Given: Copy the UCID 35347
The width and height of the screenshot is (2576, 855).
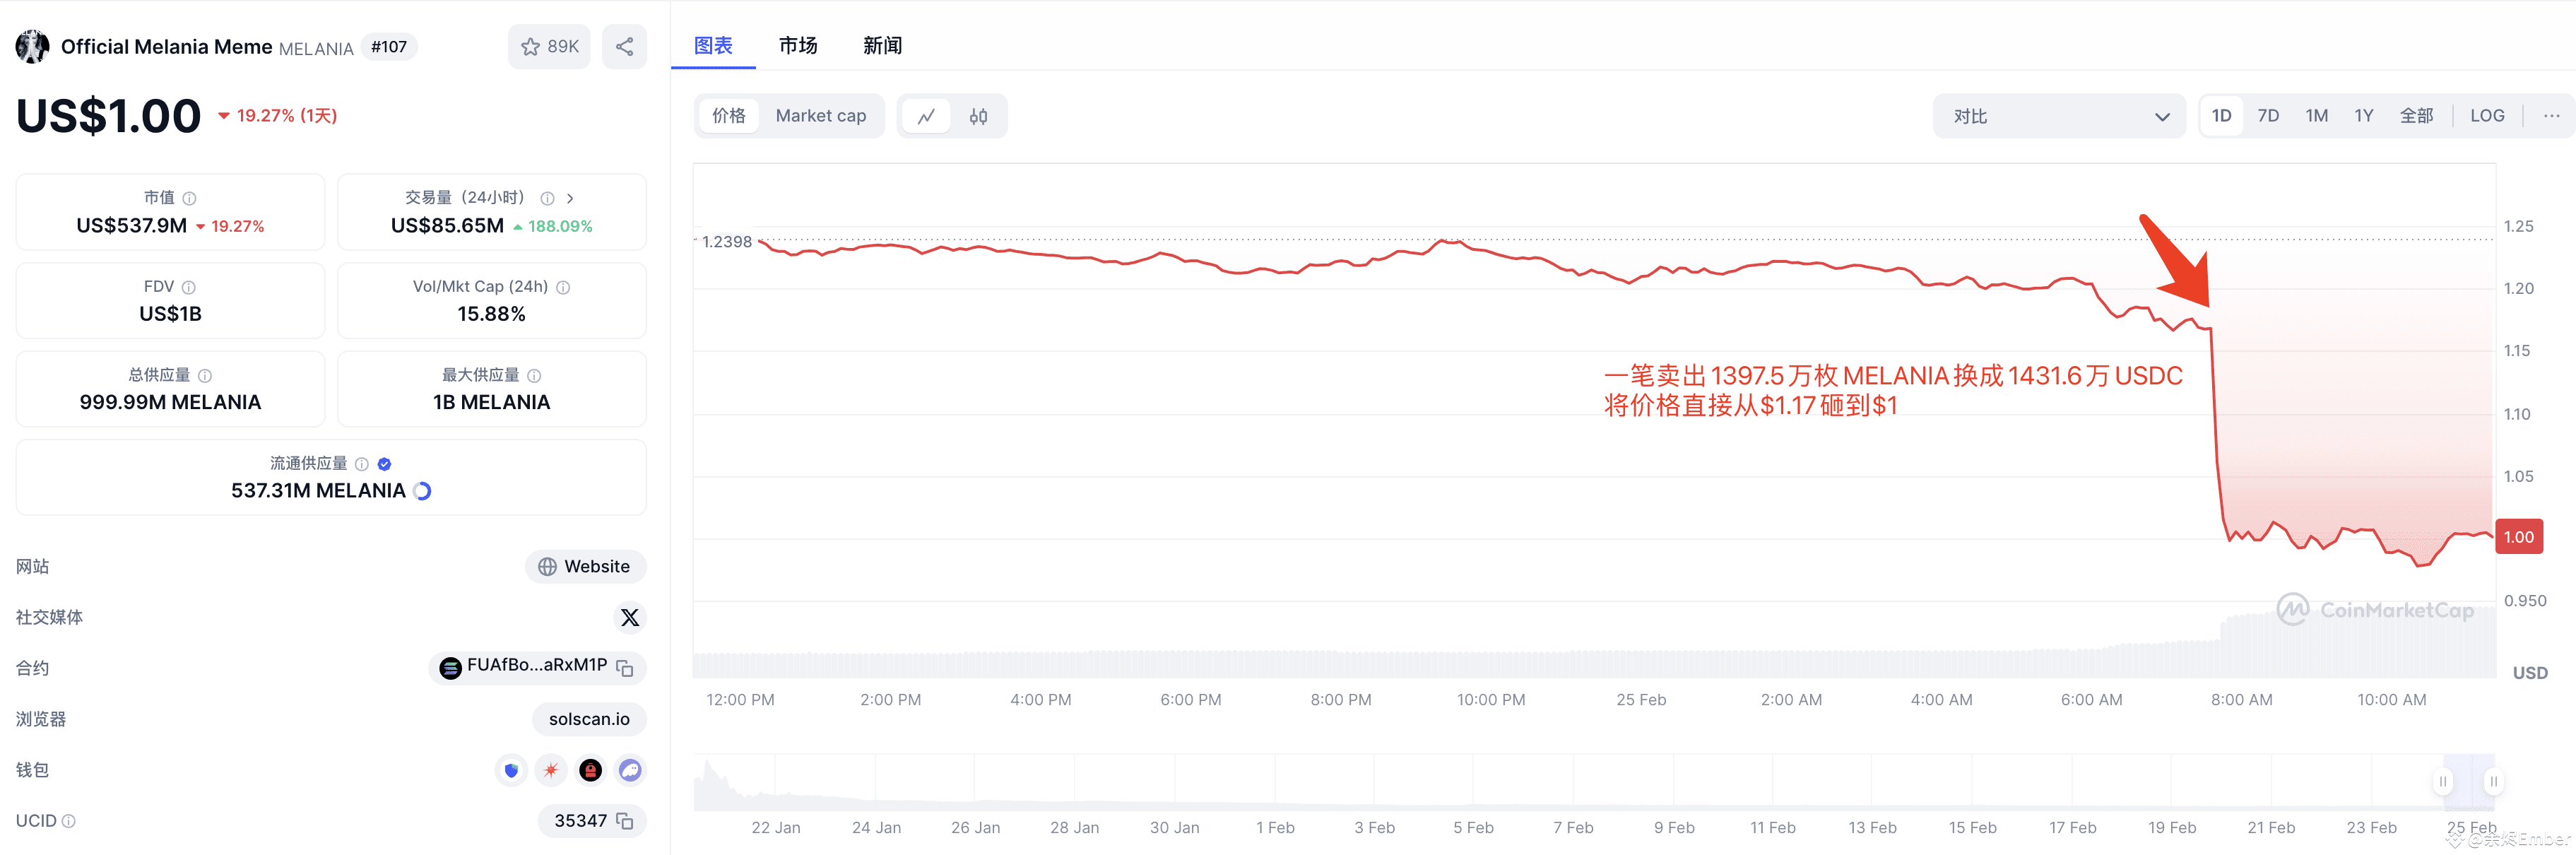Looking at the screenshot, I should [x=625, y=822].
